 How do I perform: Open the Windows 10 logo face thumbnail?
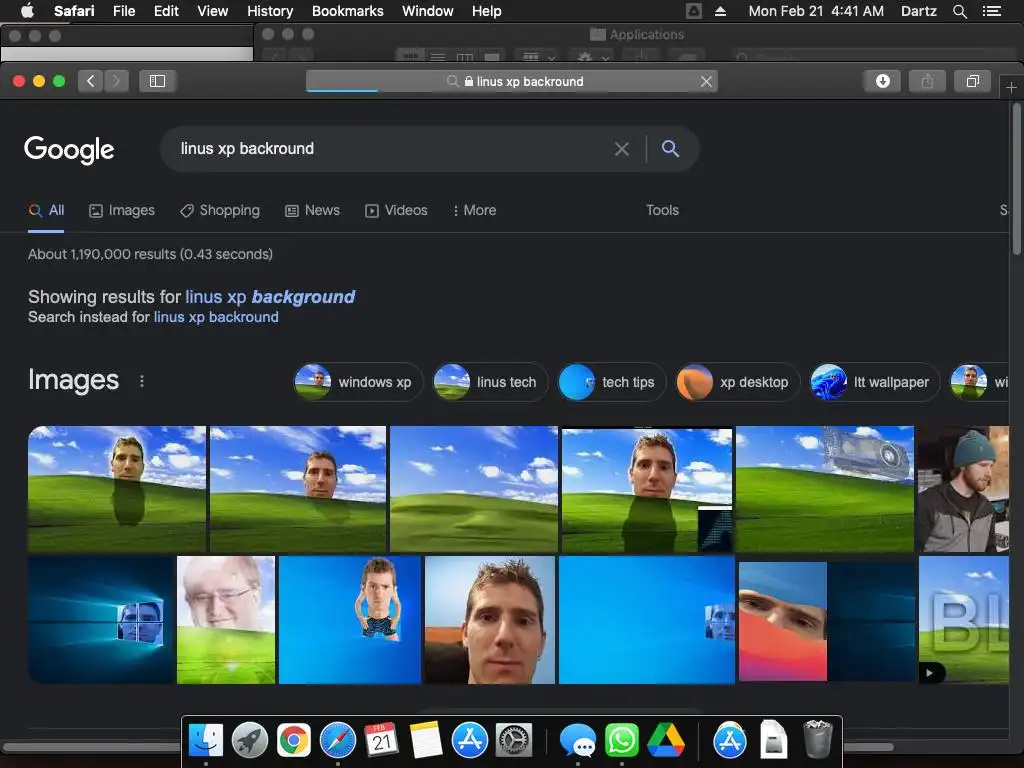click(x=101, y=620)
